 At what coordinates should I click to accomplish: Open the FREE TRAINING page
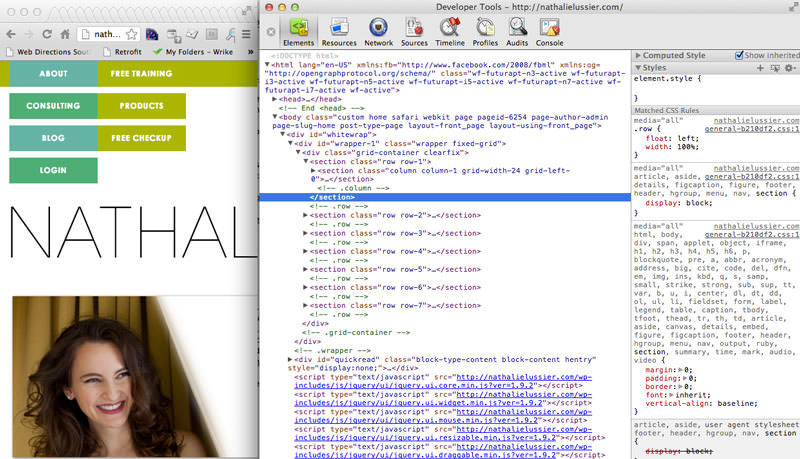point(141,73)
